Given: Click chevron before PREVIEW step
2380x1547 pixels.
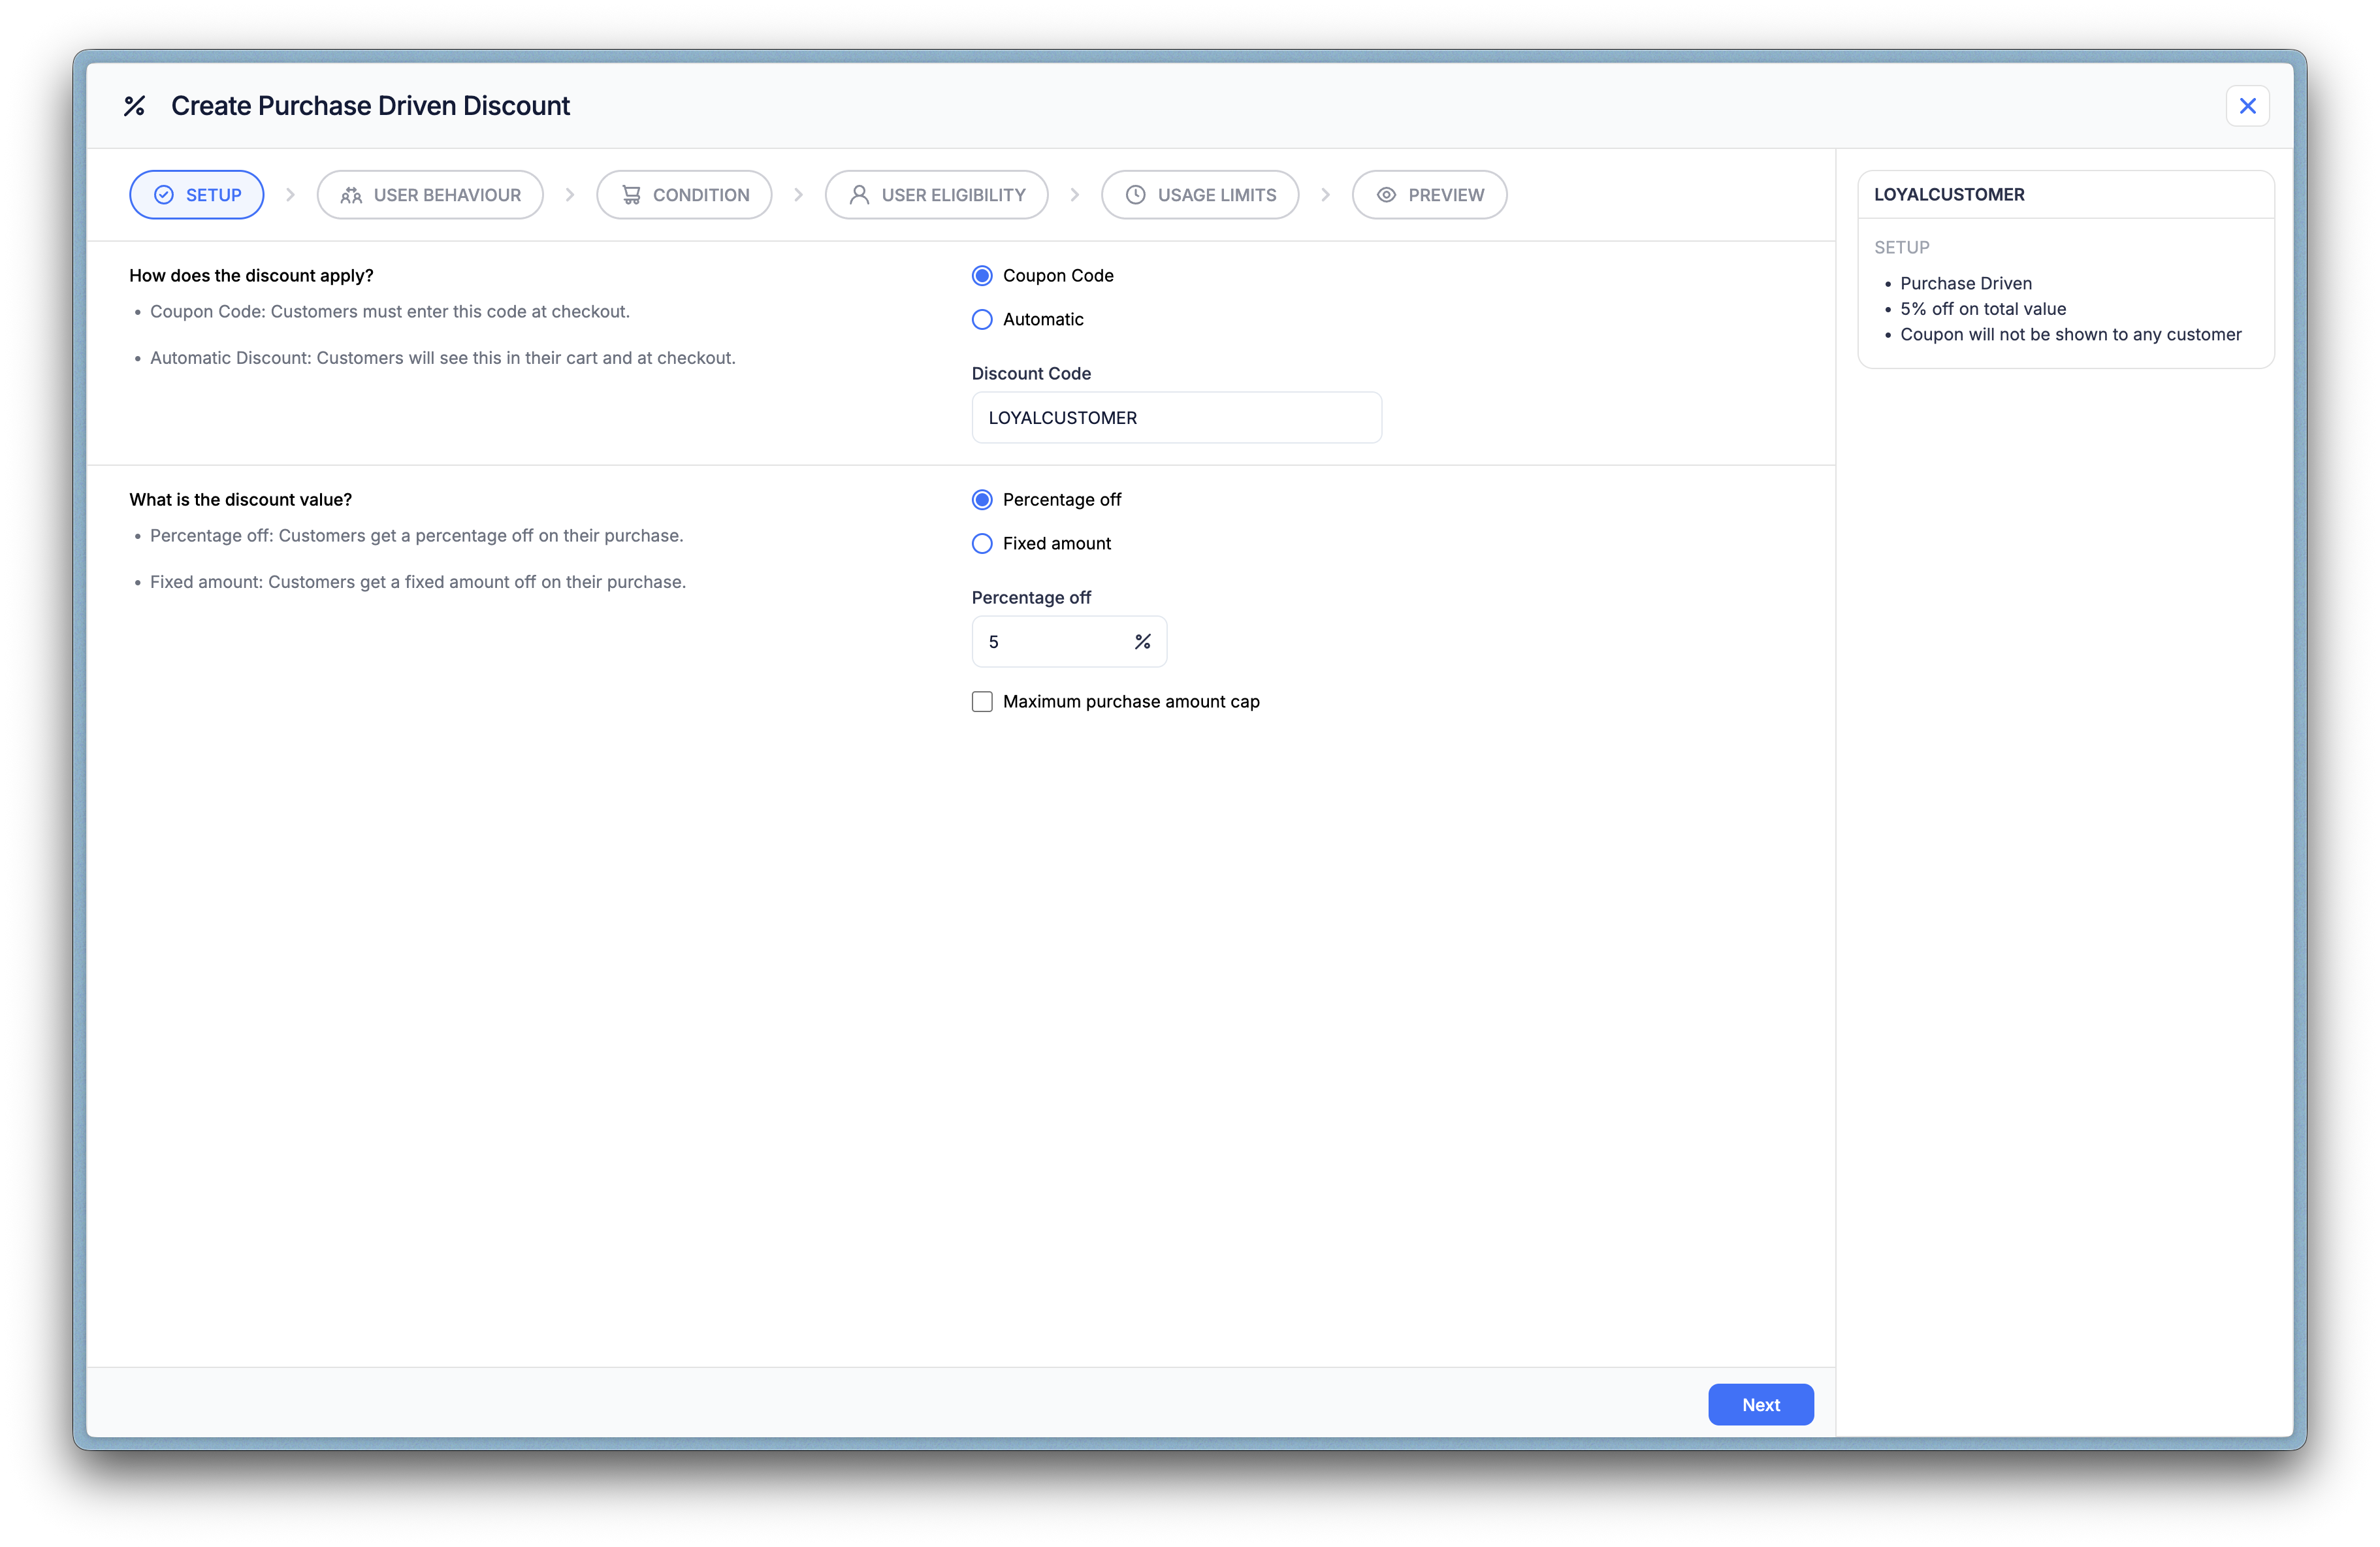Looking at the screenshot, I should 1325,195.
